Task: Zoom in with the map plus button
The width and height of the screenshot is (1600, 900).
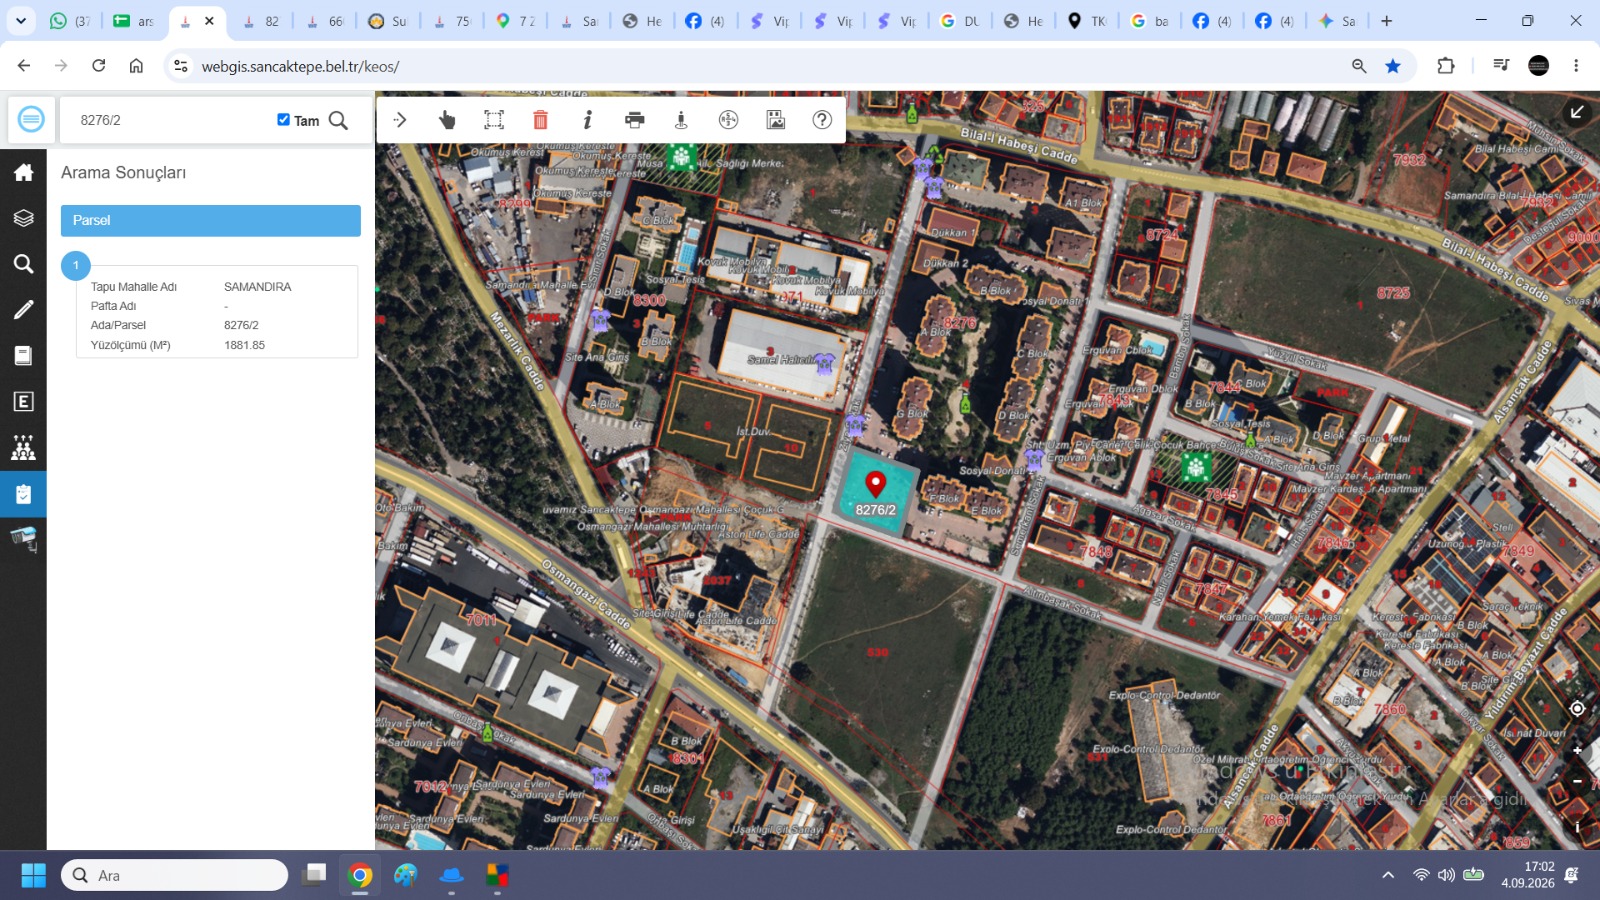Action: (1577, 750)
